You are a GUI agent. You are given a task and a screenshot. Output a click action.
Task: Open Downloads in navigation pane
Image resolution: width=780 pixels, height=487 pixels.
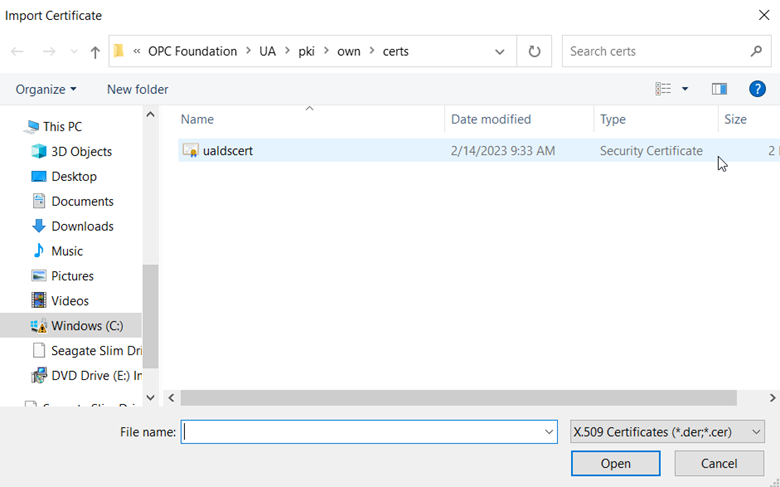click(83, 226)
